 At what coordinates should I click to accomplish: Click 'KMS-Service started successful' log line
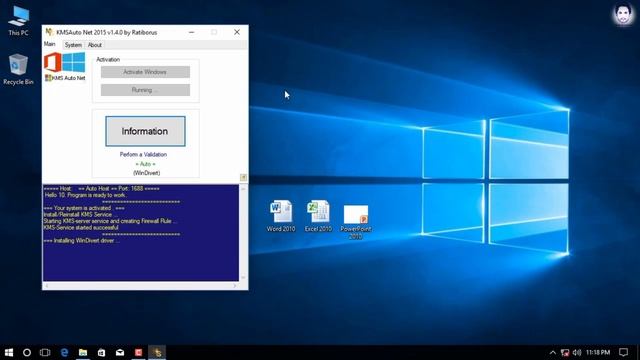pyautogui.click(x=81, y=228)
